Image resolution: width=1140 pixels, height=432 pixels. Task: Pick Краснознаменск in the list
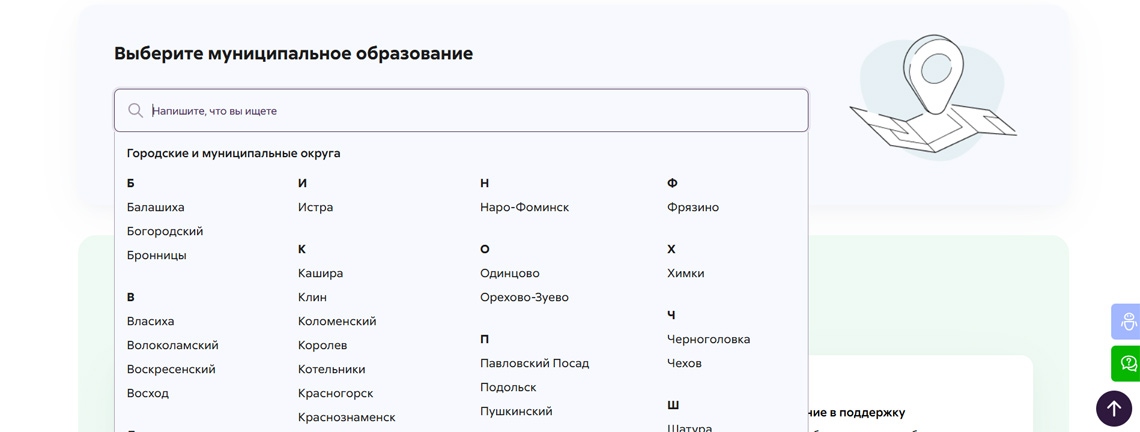pos(347,417)
